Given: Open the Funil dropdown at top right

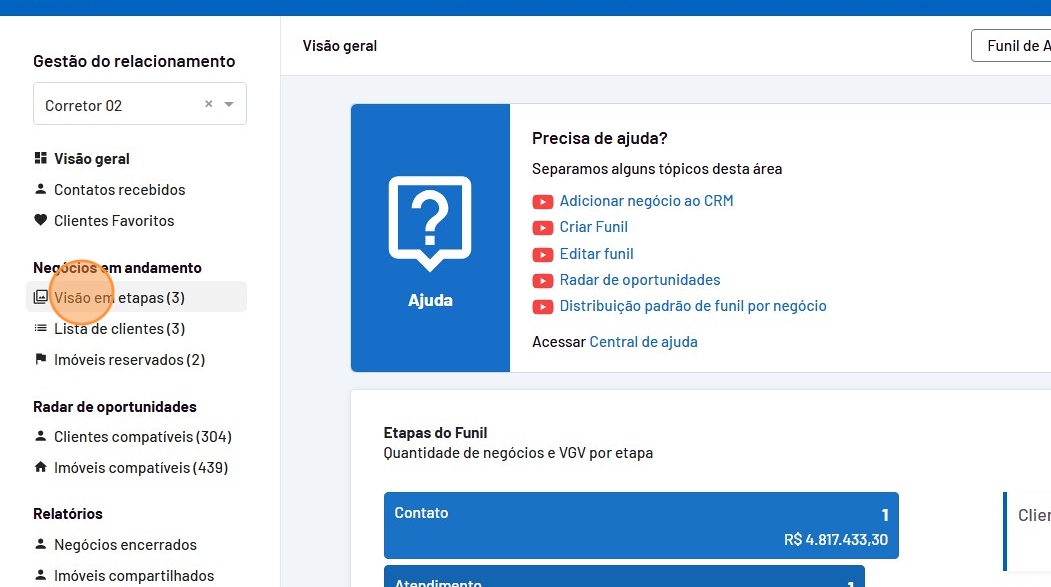Looking at the screenshot, I should tap(1010, 46).
